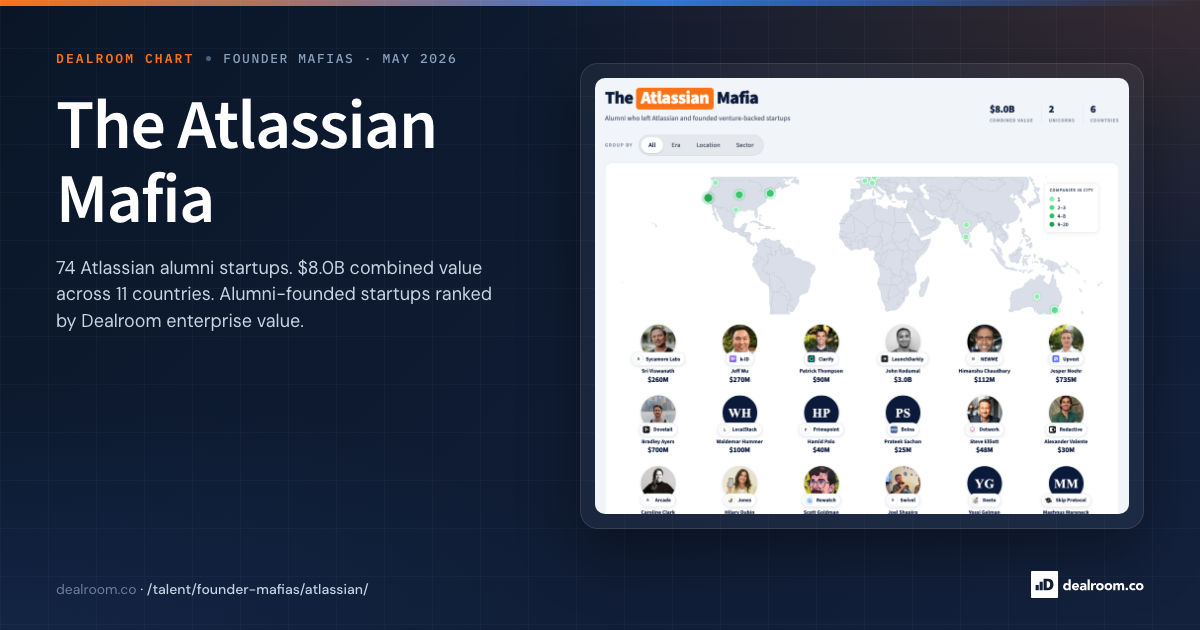
Task: Click the Swivel company badge
Action: click(903, 500)
